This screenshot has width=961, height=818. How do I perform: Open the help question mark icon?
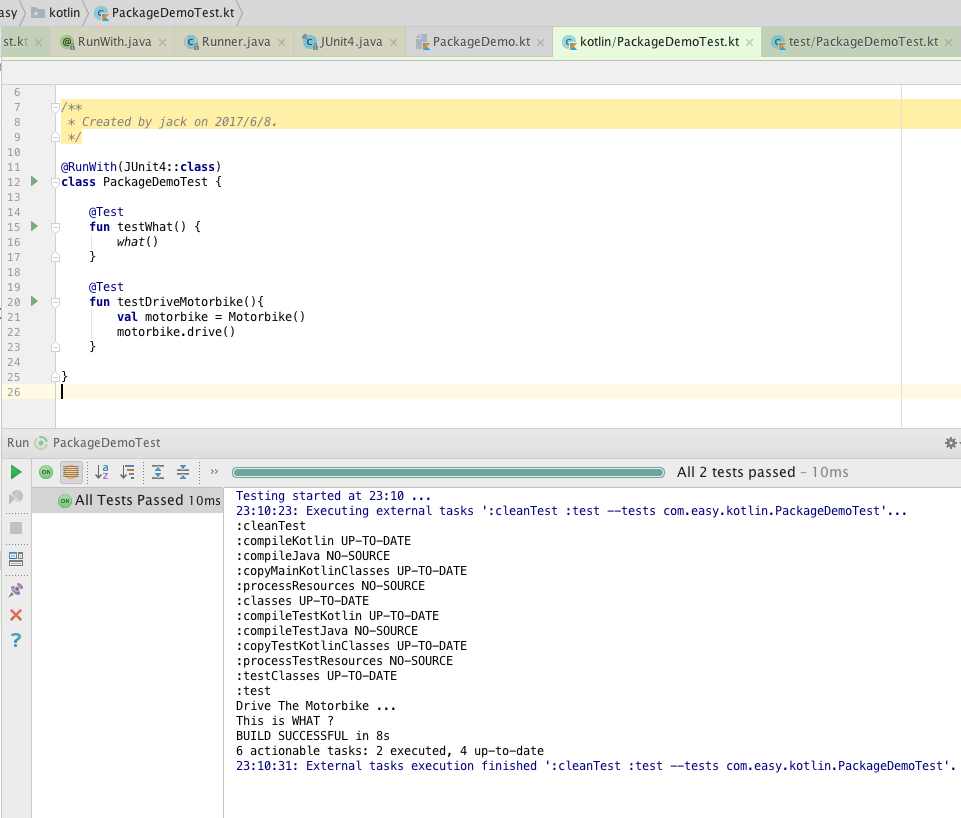16,640
